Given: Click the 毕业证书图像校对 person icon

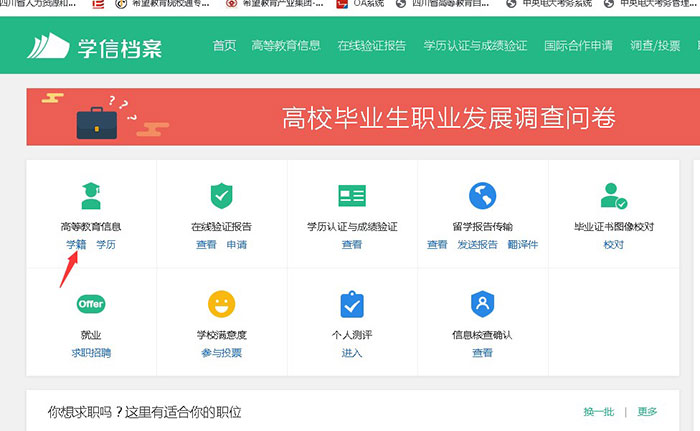Looking at the screenshot, I should tap(613, 195).
